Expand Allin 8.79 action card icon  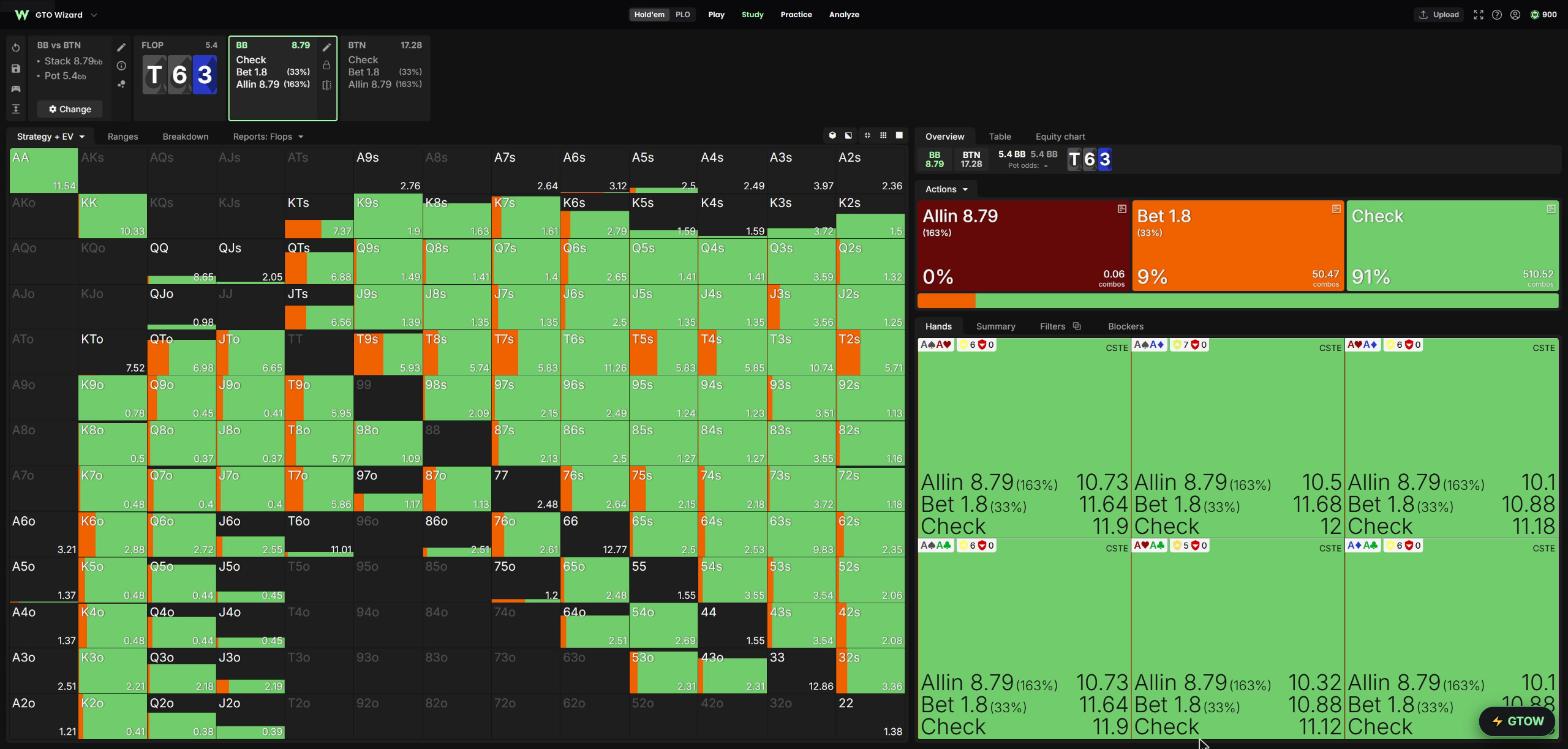tap(1122, 209)
